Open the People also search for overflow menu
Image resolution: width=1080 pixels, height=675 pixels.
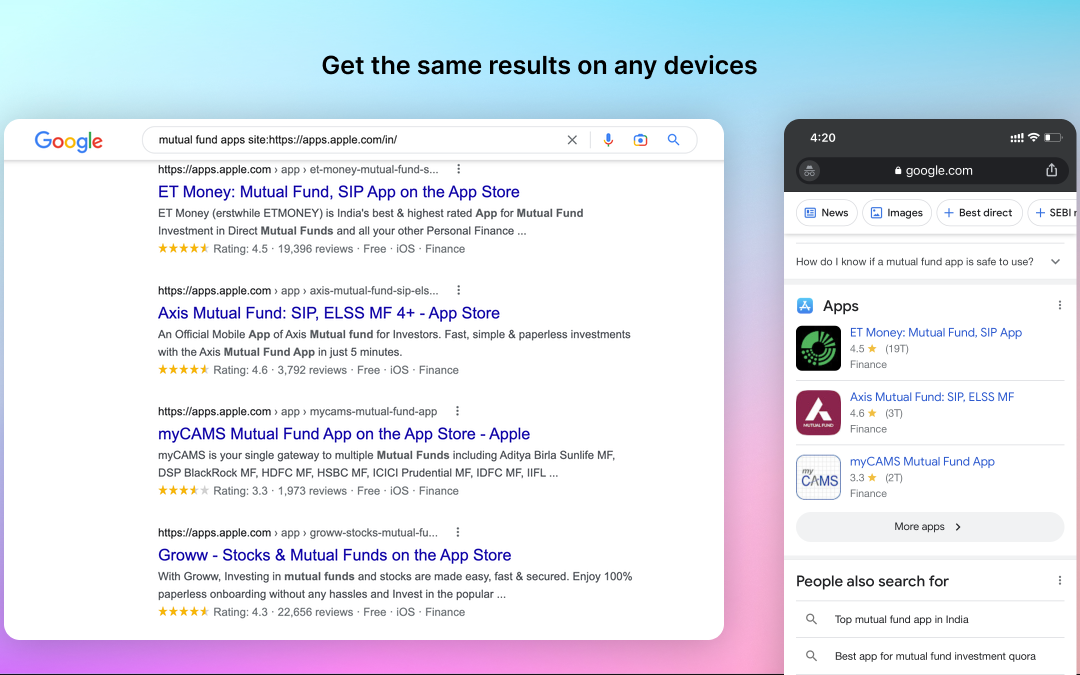[x=1060, y=580]
